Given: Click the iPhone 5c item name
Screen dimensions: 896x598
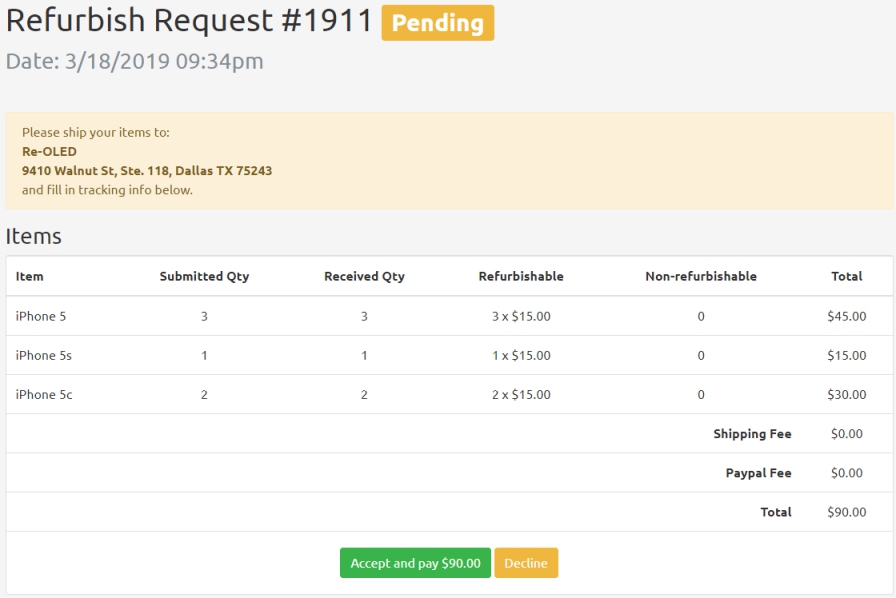Looking at the screenshot, I should click(x=44, y=394).
